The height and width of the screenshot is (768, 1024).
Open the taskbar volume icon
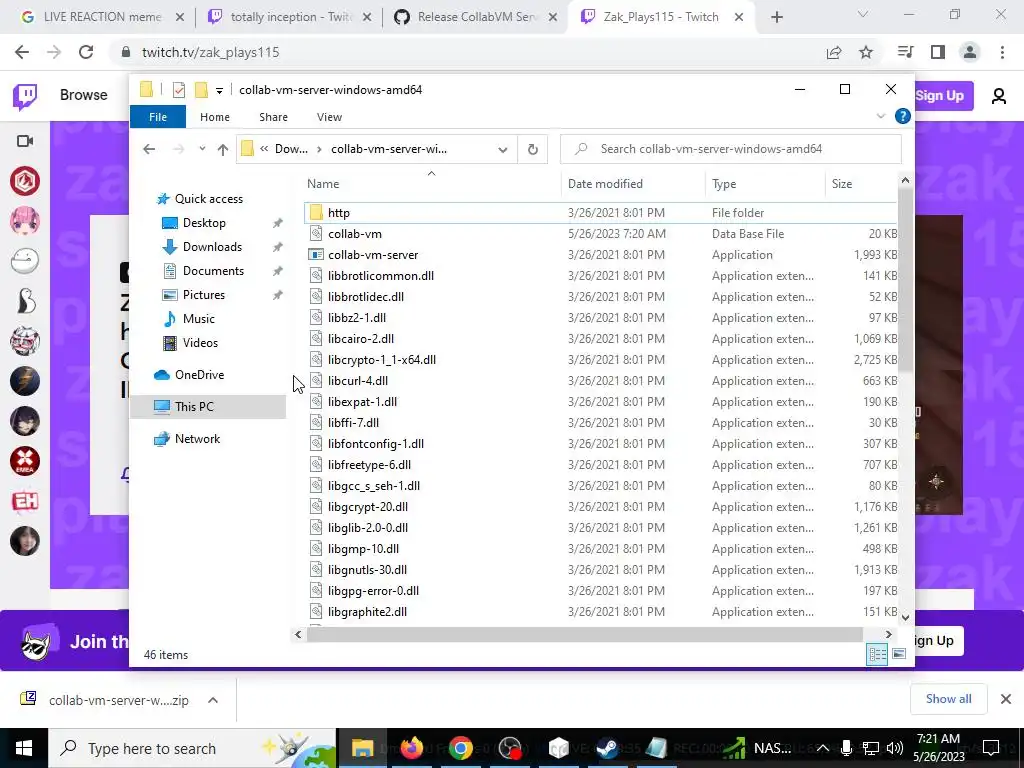895,748
